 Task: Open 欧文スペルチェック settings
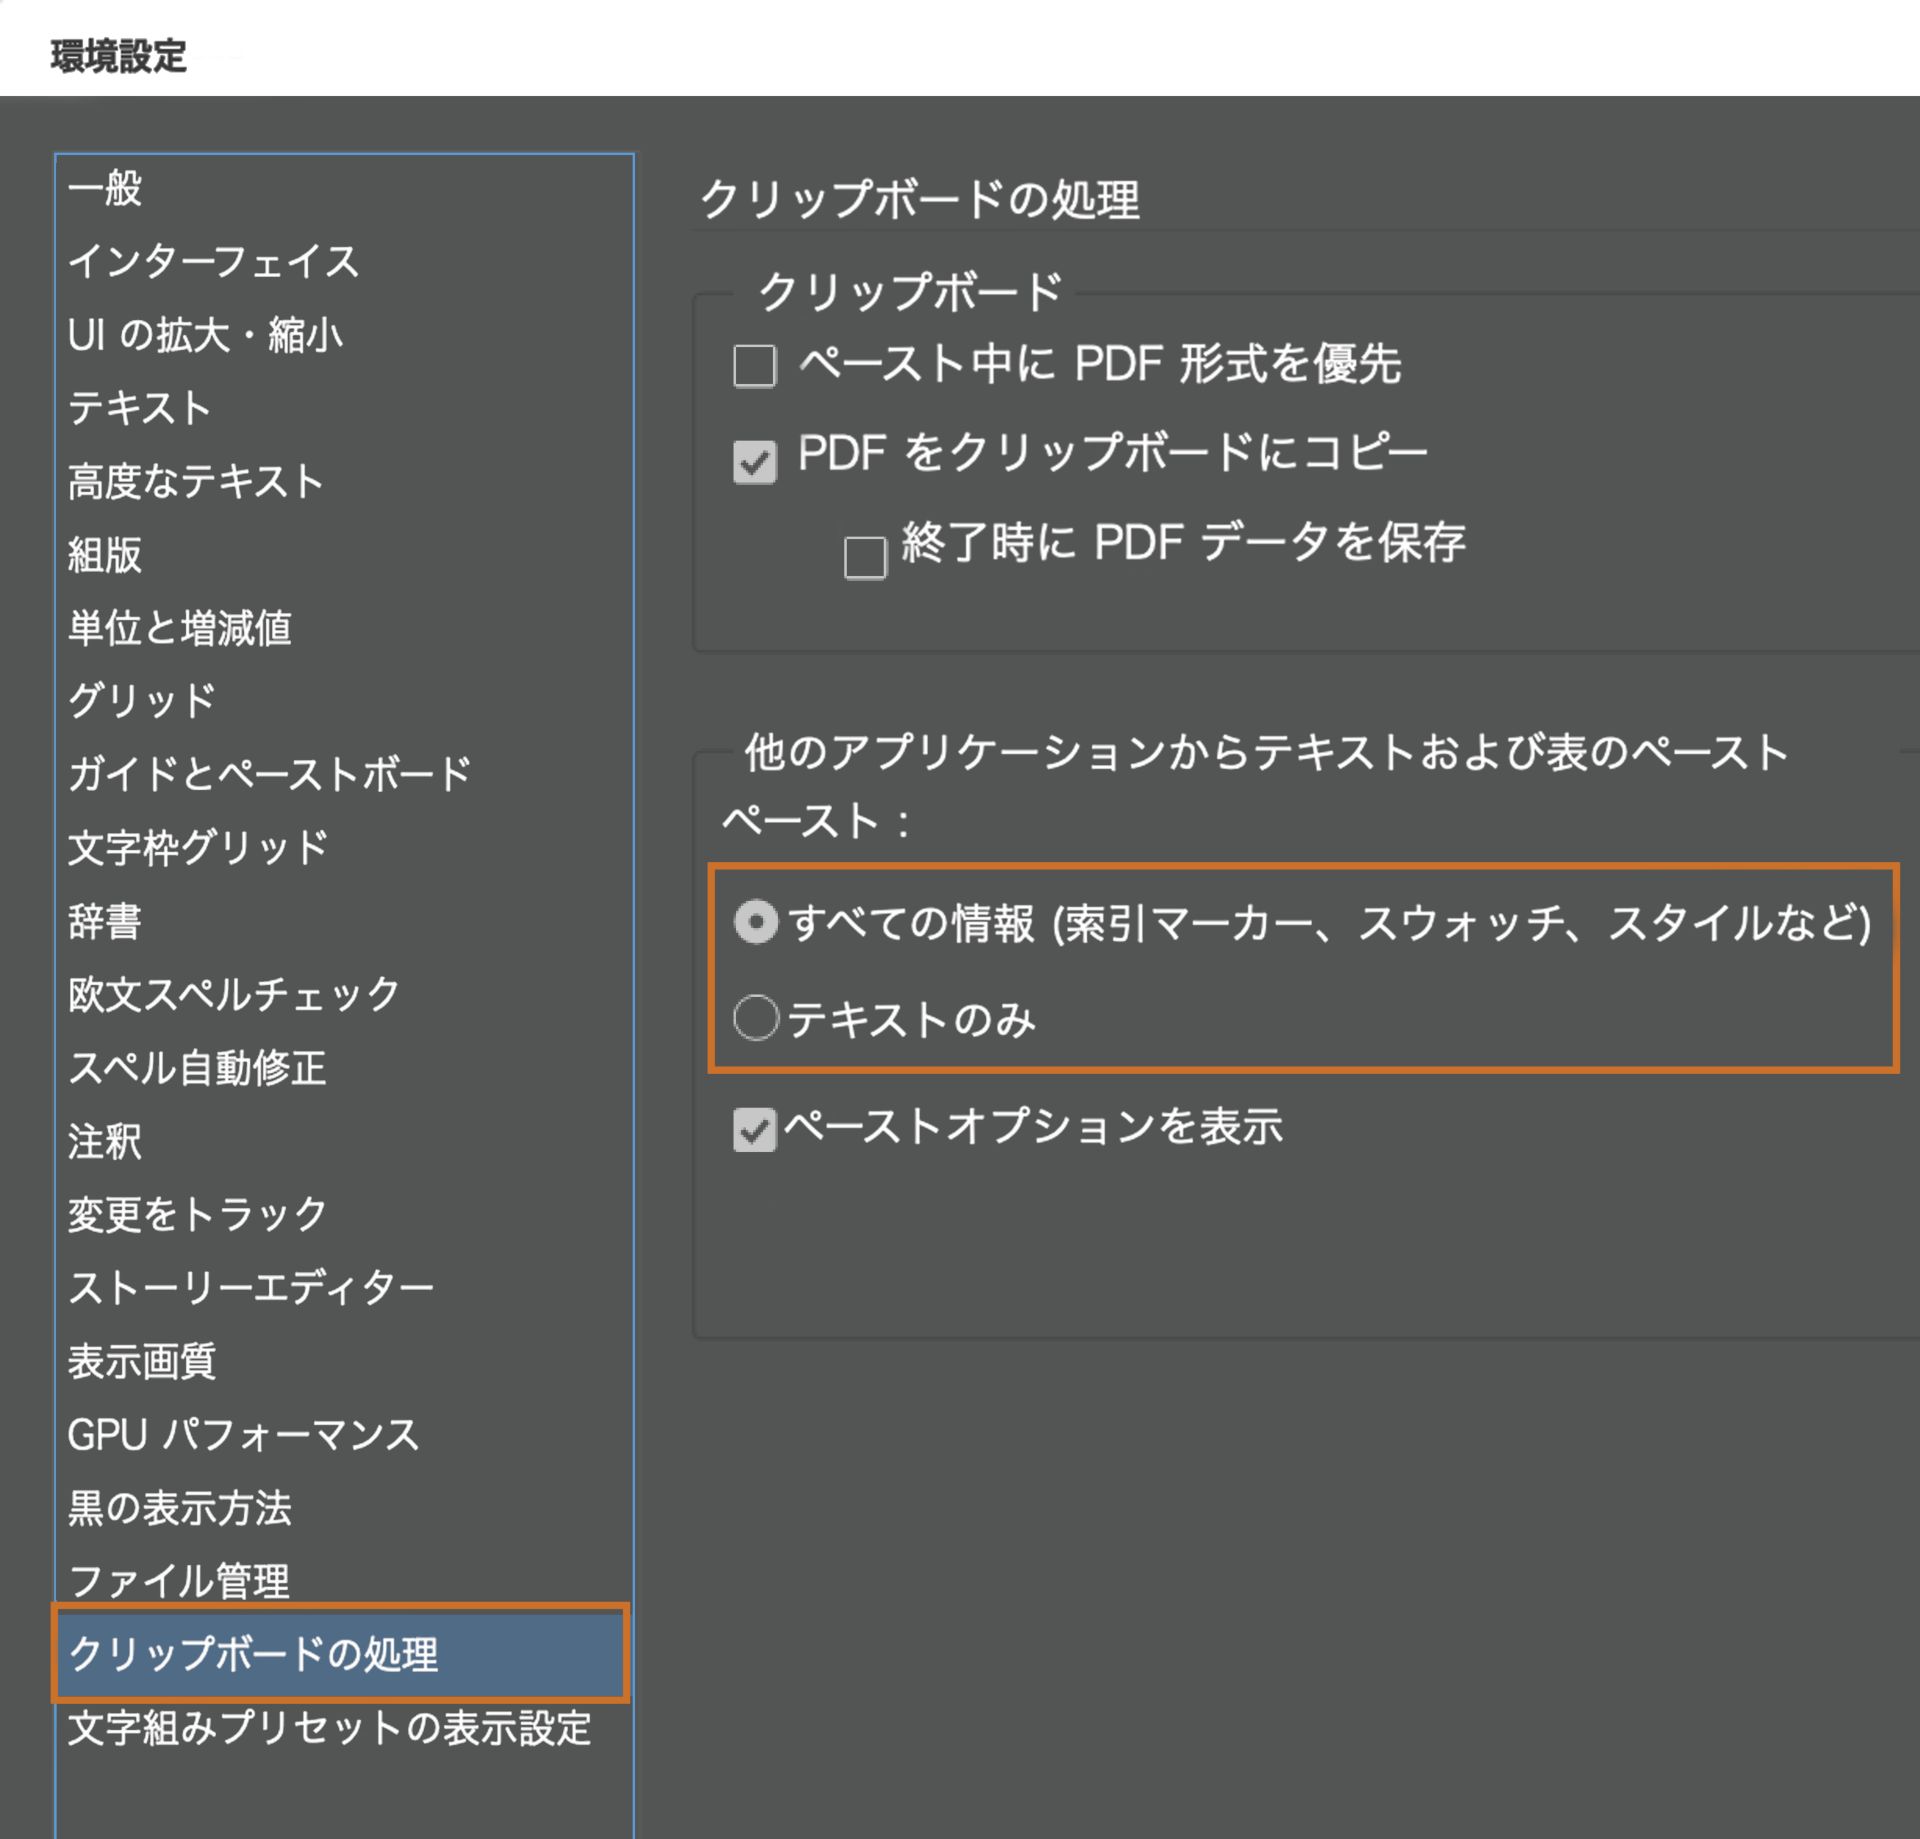232,994
